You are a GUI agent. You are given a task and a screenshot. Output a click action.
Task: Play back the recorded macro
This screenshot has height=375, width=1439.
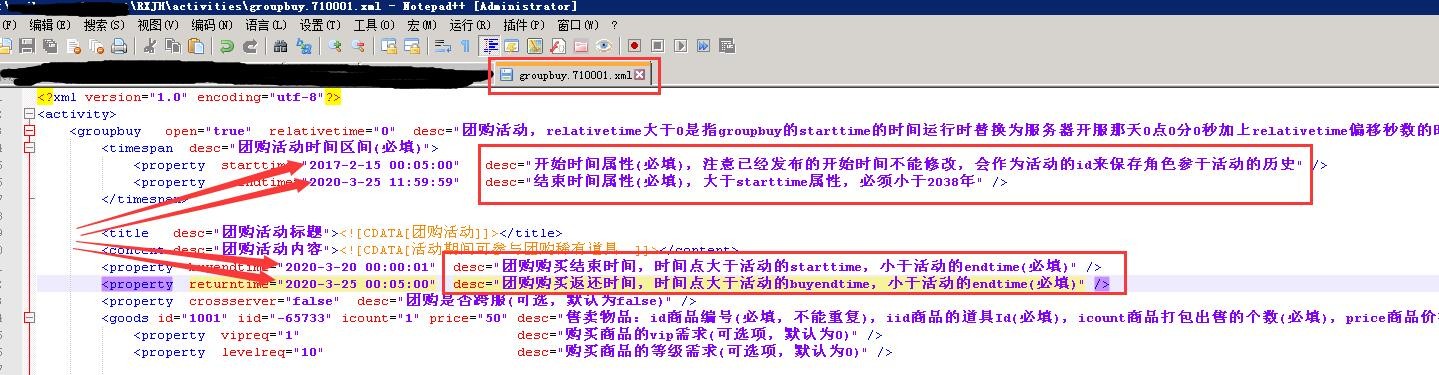[680, 46]
